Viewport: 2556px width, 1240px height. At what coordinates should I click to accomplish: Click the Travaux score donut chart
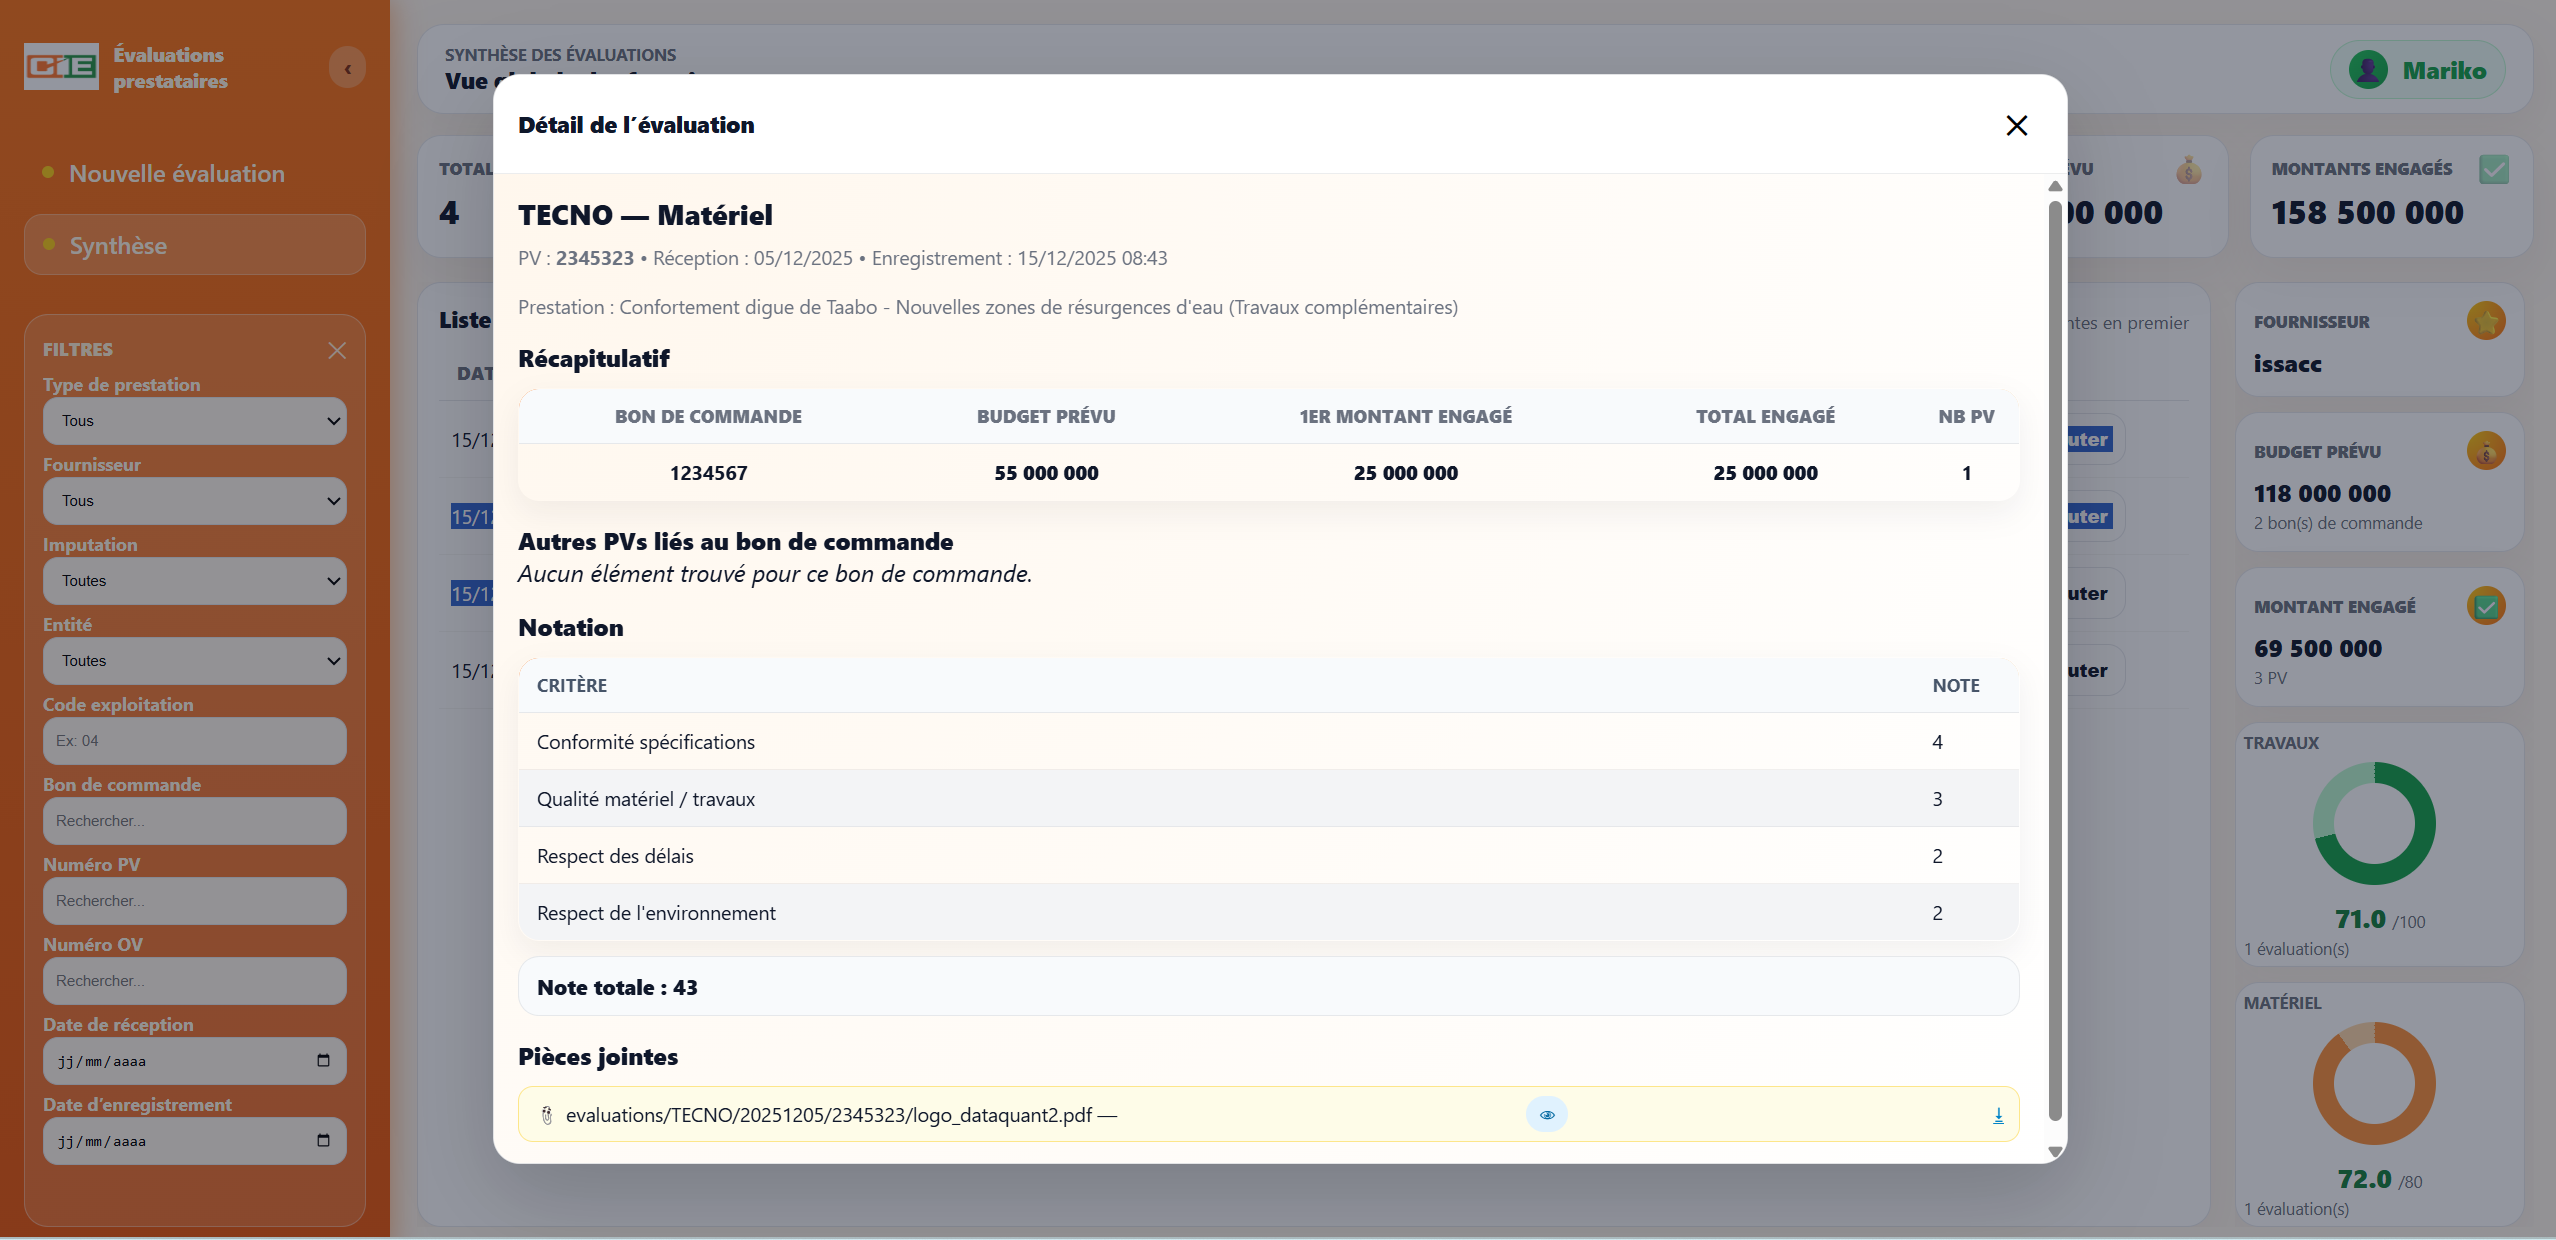pos(2373,823)
